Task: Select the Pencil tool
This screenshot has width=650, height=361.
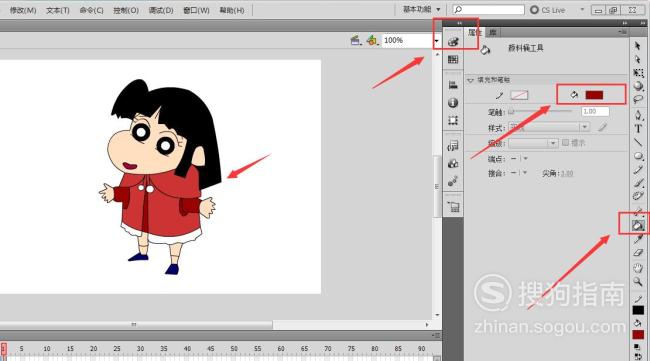Action: coord(638,170)
